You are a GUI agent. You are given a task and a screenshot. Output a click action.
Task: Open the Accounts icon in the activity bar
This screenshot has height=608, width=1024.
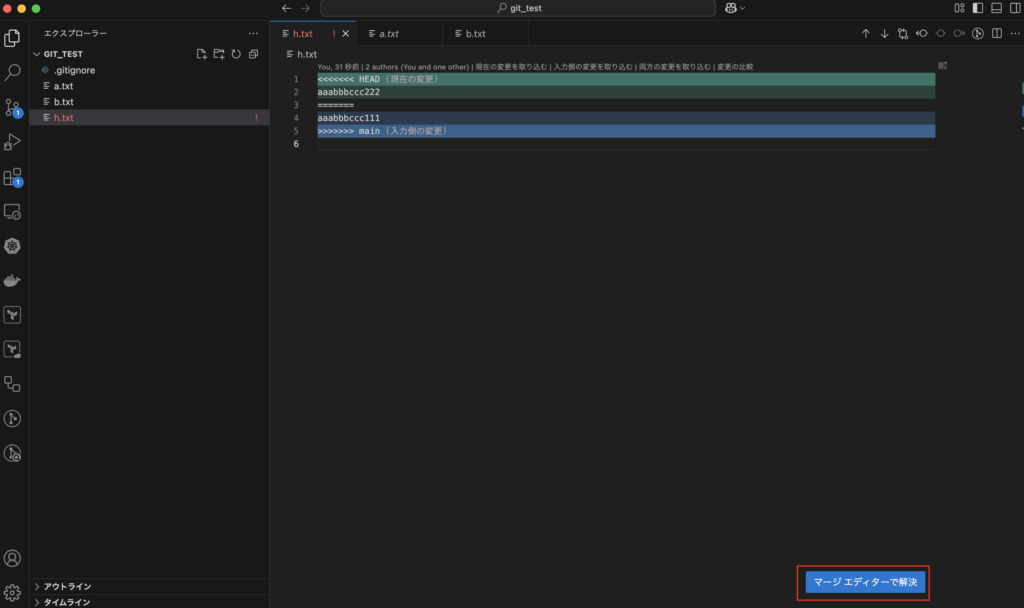(12, 558)
